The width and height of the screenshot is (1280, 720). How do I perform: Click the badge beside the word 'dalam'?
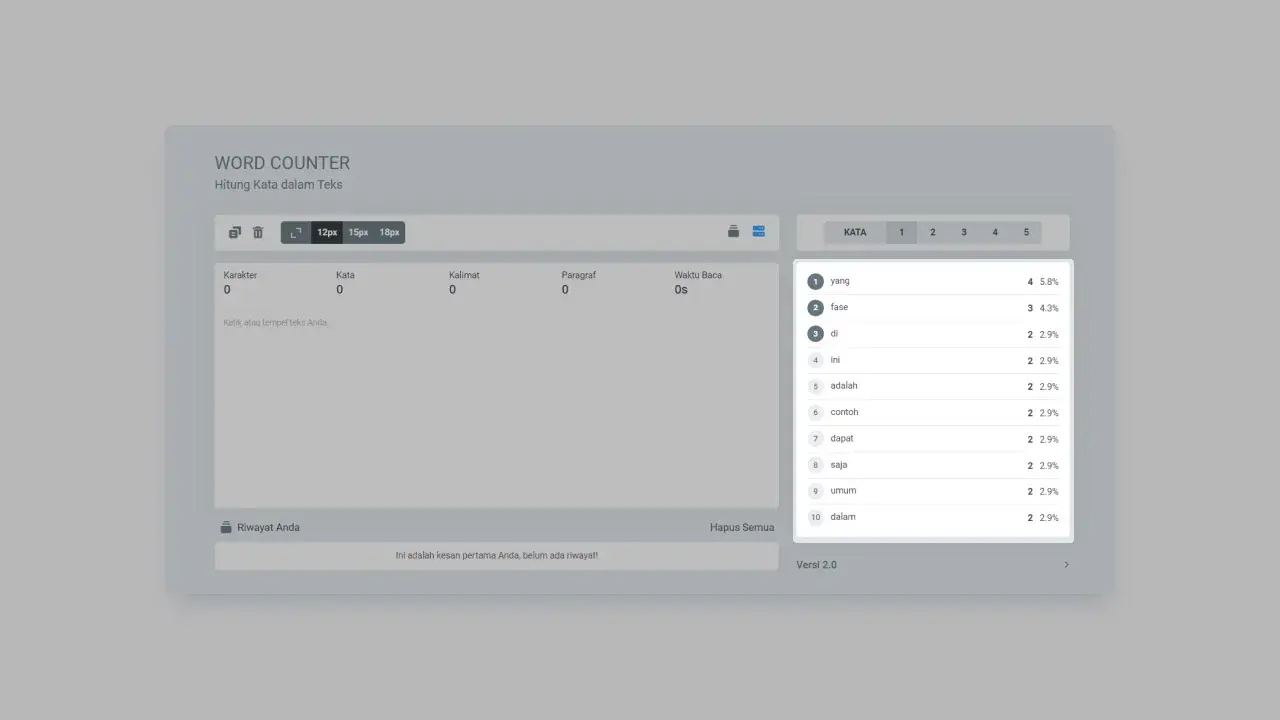coord(815,517)
